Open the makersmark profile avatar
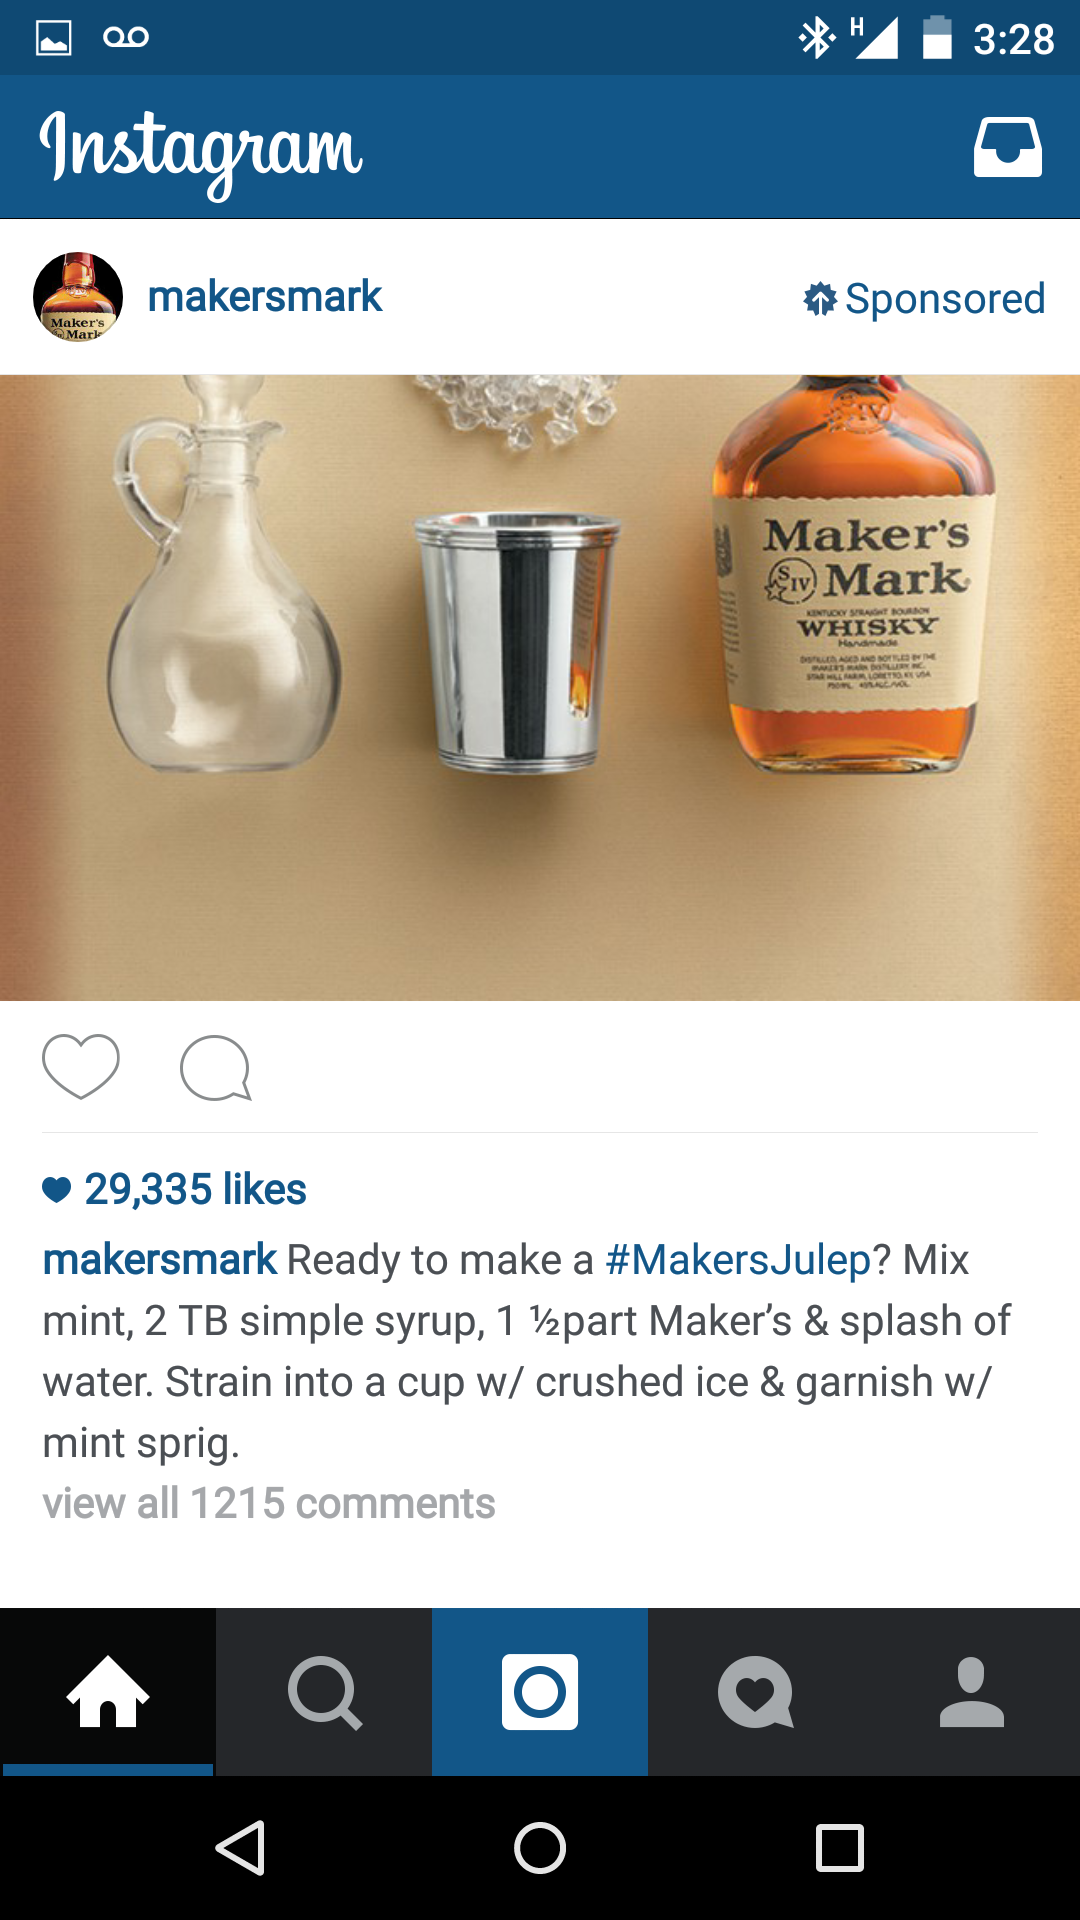The image size is (1080, 1920). (78, 297)
